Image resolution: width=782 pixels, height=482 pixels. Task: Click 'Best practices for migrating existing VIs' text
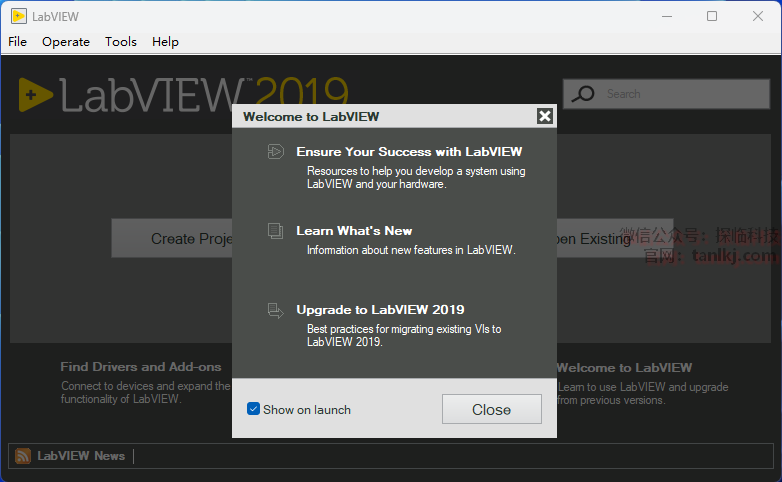pyautogui.click(x=404, y=335)
